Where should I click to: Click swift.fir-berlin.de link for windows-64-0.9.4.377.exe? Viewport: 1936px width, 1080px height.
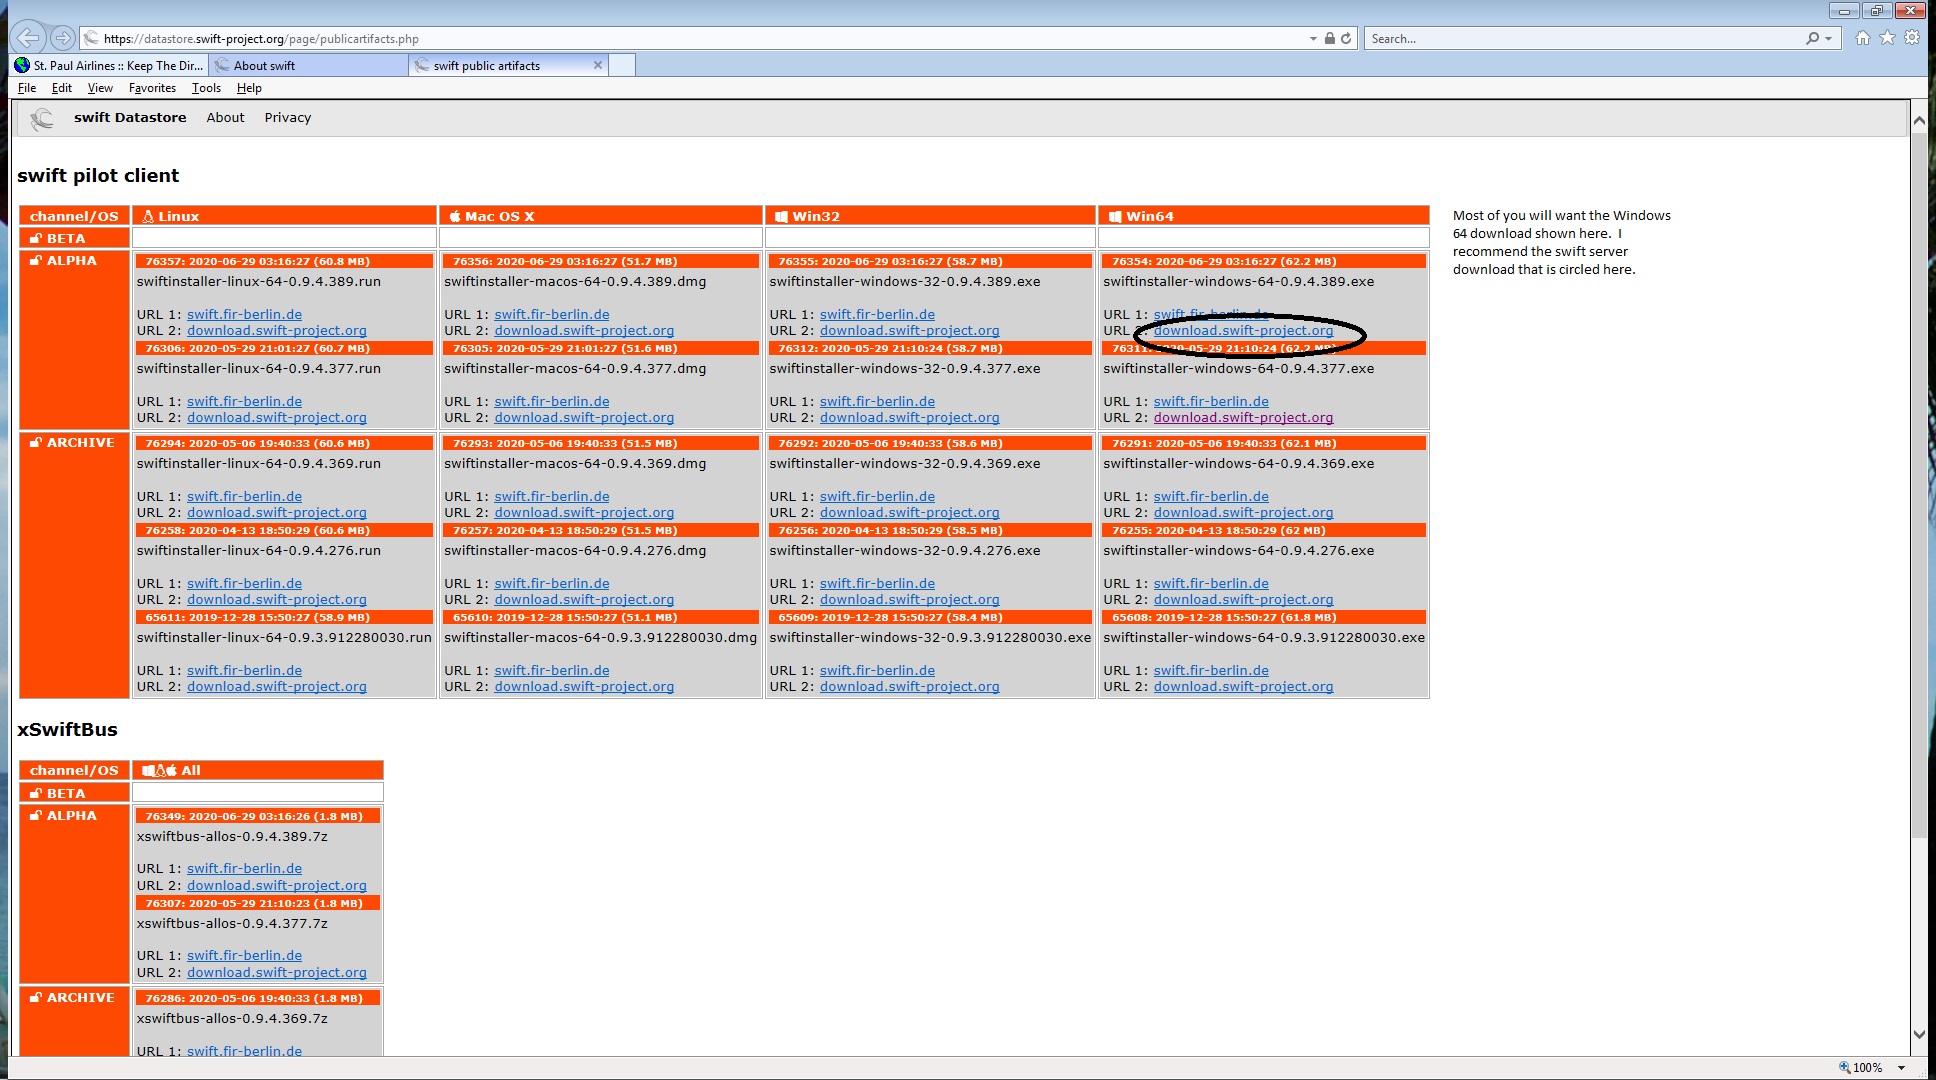click(x=1211, y=401)
